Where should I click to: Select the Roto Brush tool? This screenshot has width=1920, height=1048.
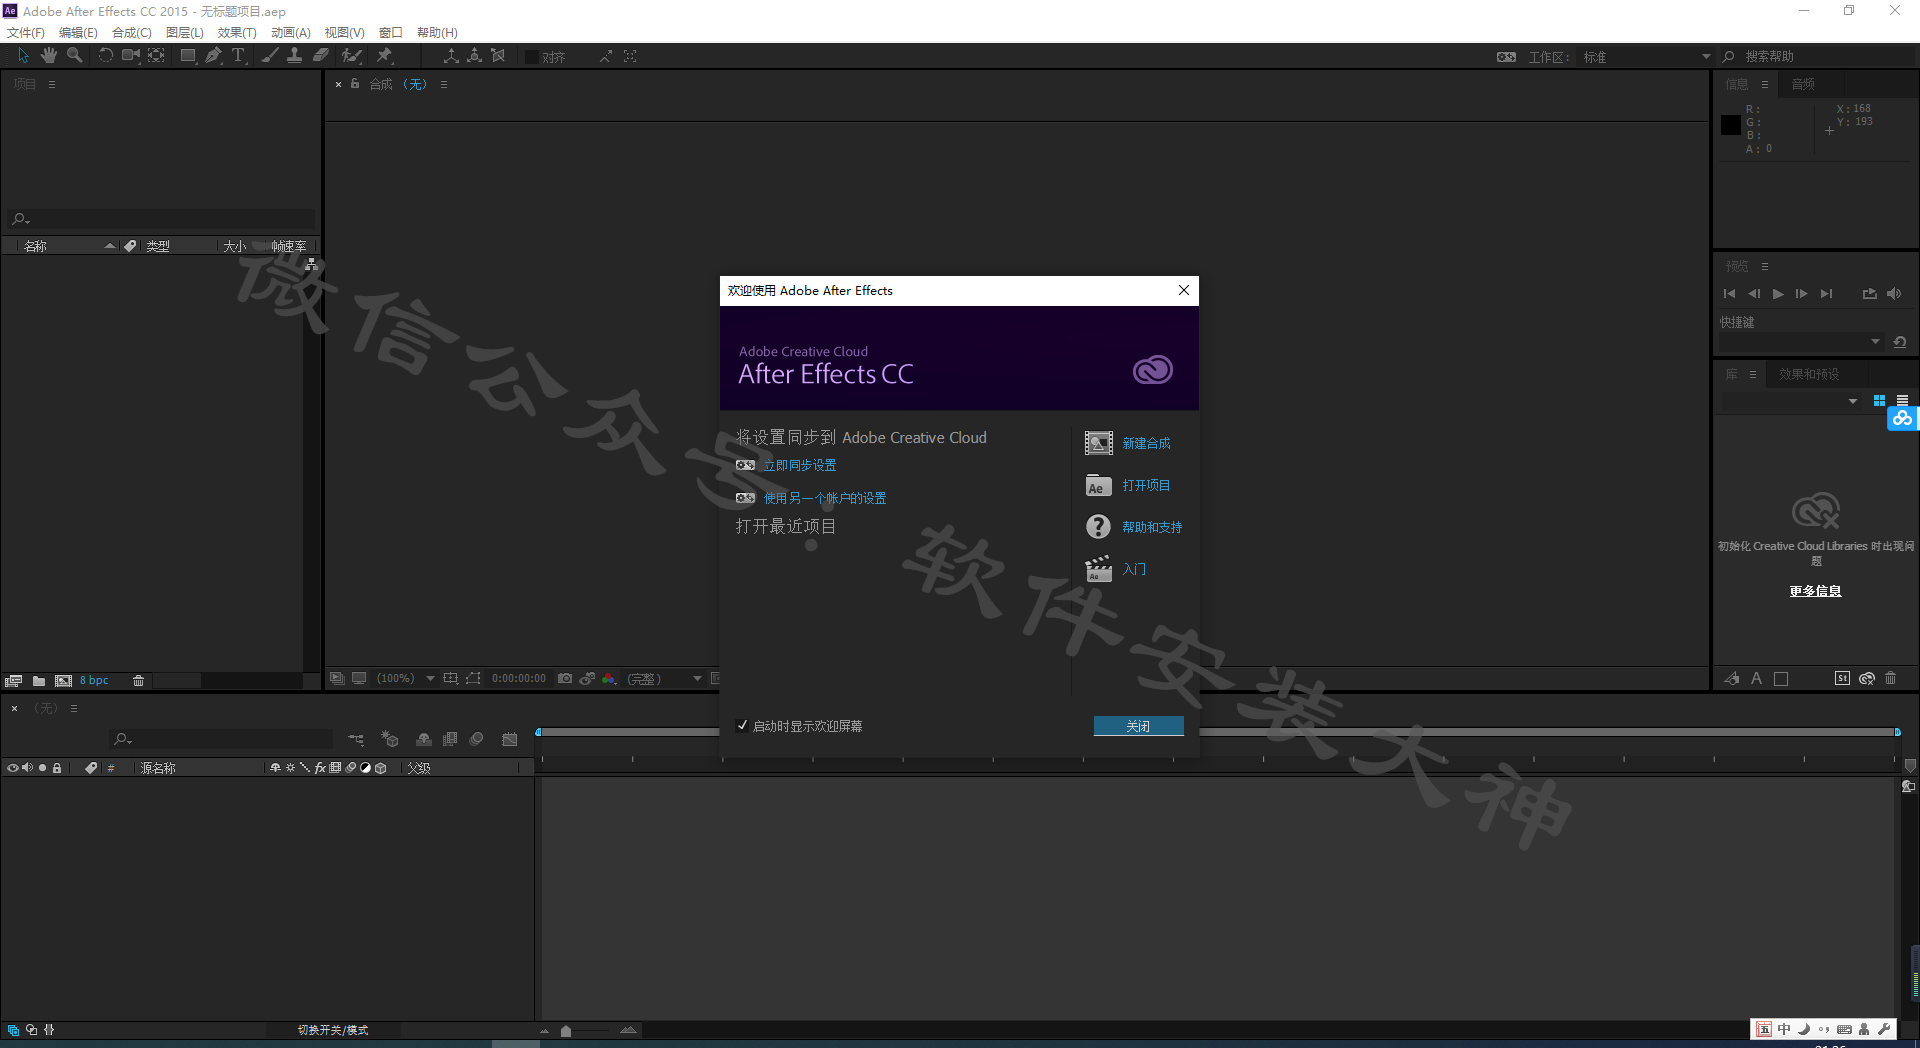tap(351, 56)
